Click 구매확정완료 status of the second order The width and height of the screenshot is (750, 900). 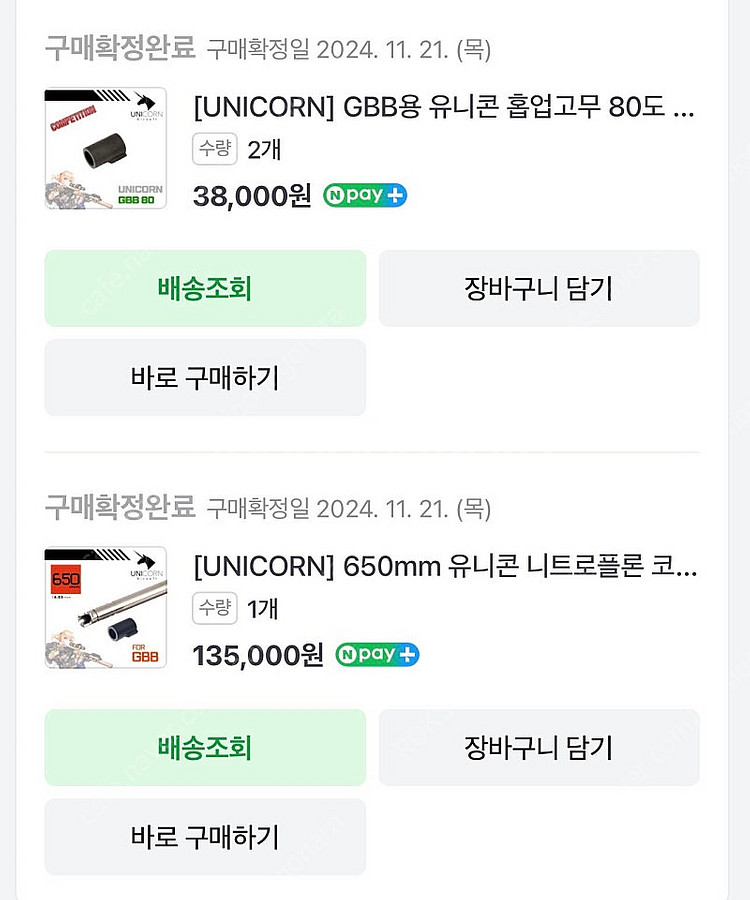(119, 507)
